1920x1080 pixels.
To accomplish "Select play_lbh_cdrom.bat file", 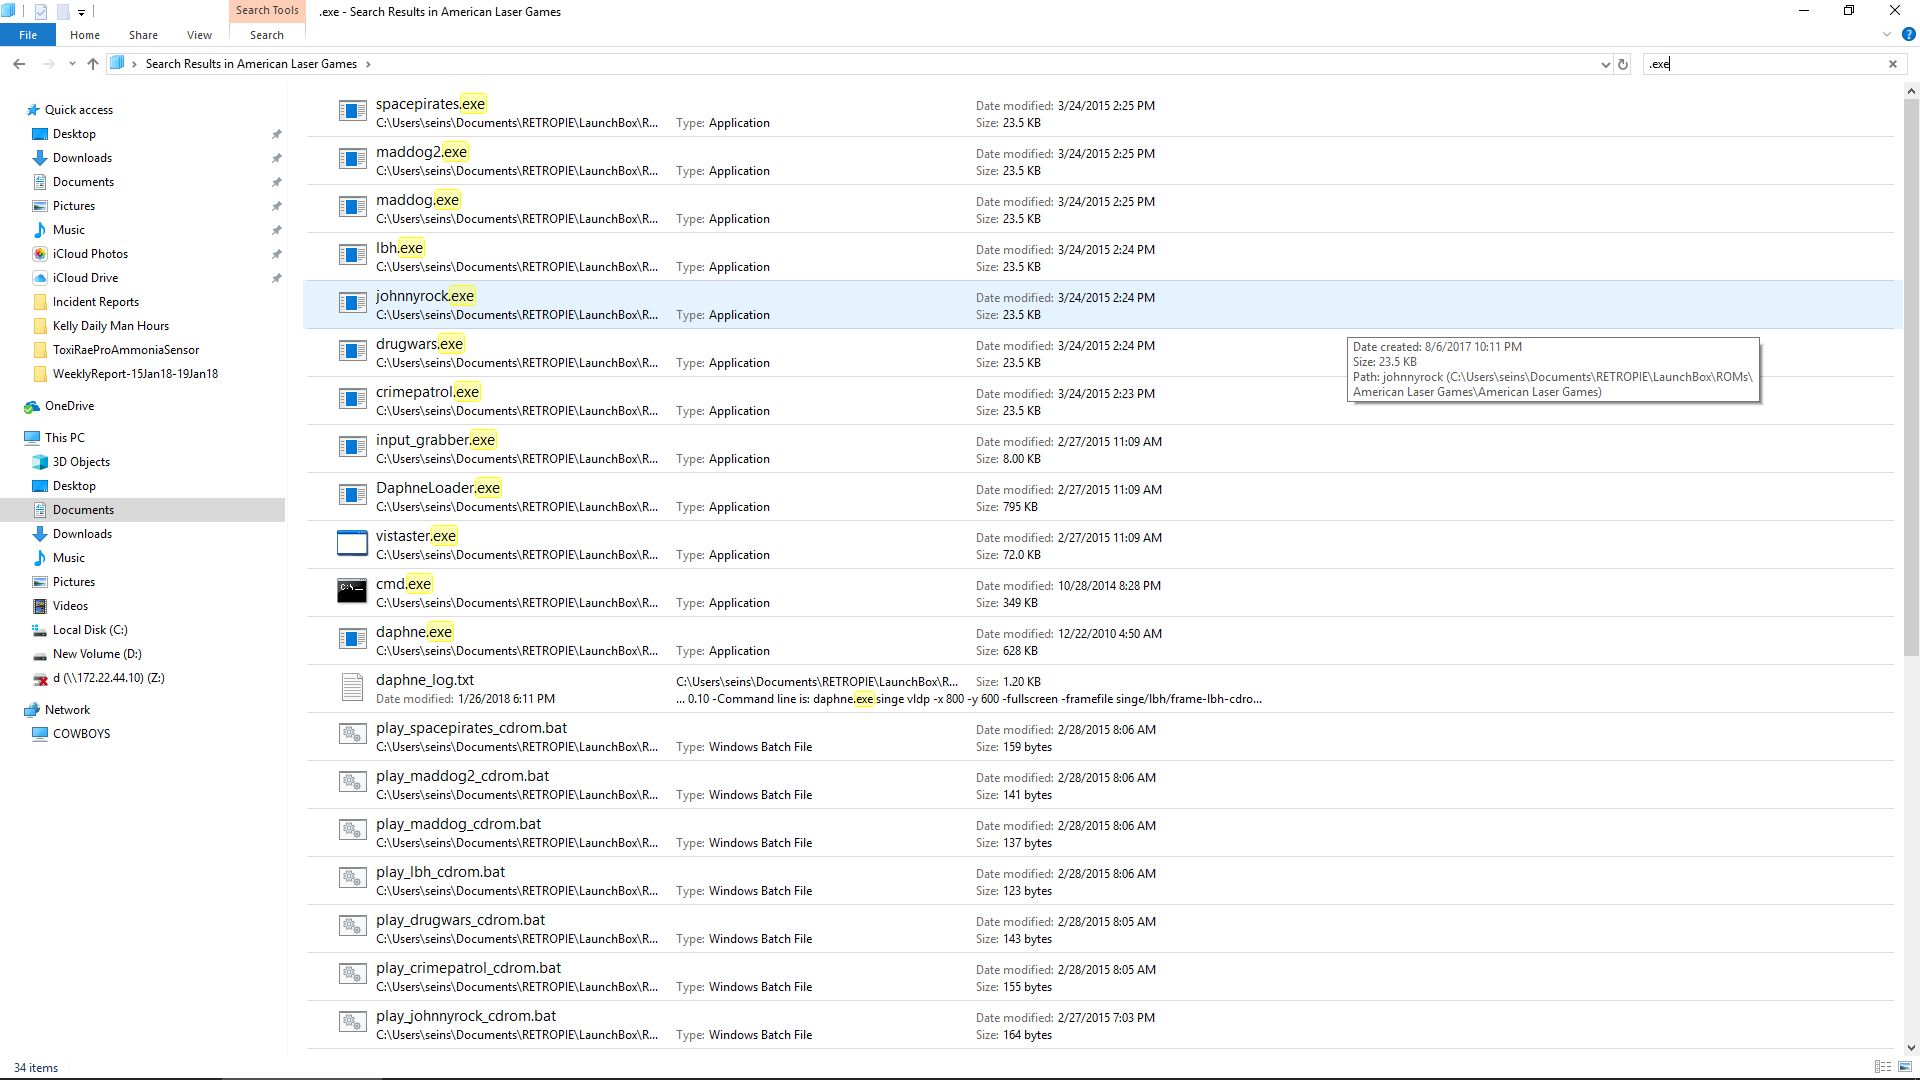I will tap(1098, 881).
